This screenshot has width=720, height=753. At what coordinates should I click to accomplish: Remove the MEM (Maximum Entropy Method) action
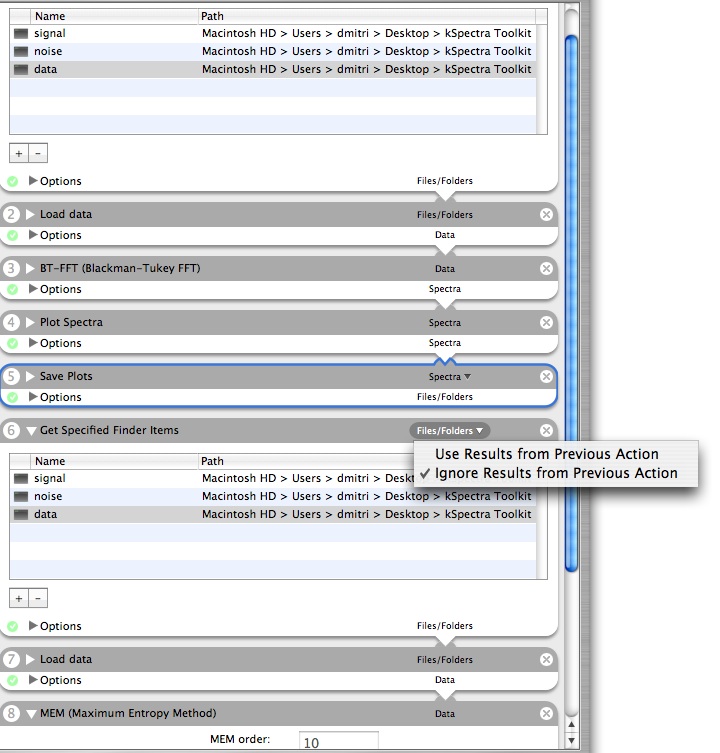(x=546, y=714)
